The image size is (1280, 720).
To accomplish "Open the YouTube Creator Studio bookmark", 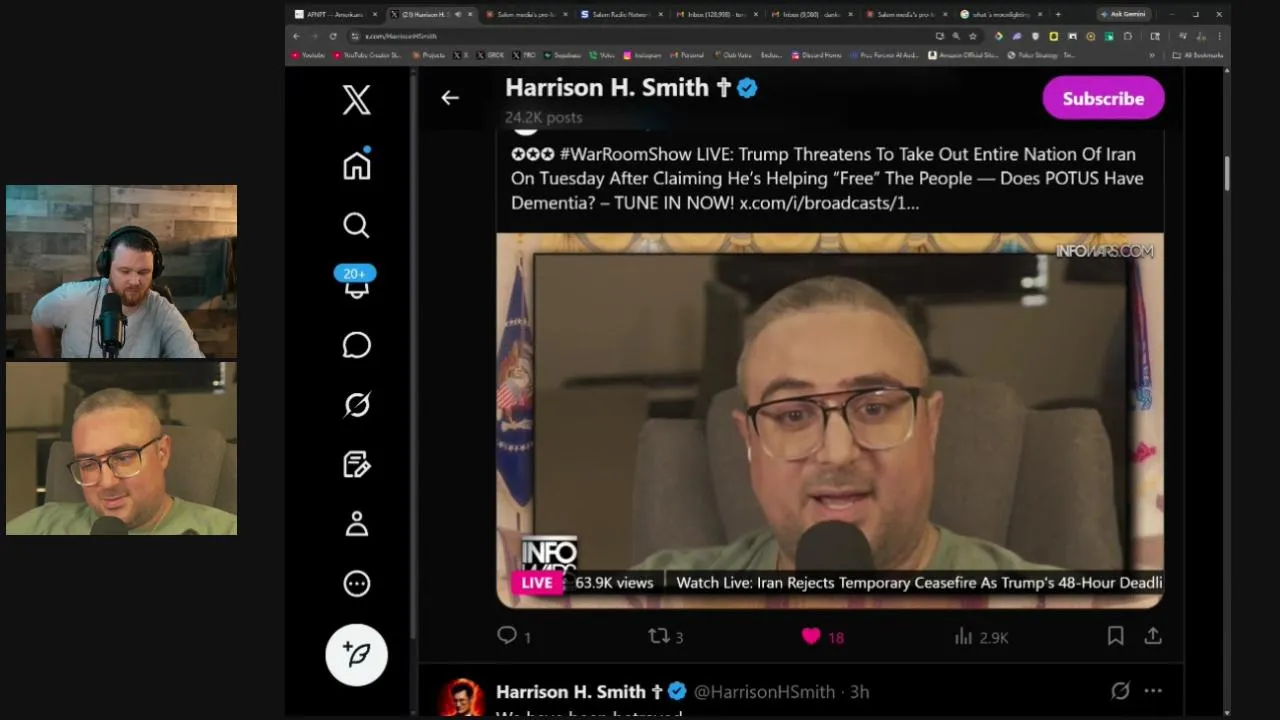I will click(367, 55).
